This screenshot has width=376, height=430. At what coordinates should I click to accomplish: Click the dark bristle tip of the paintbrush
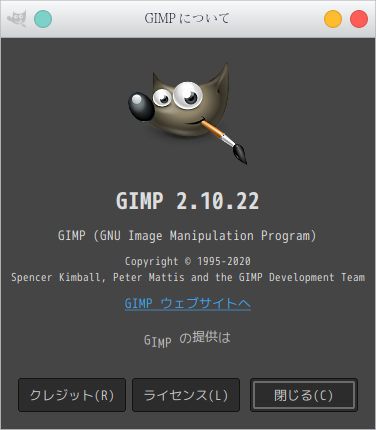tap(239, 153)
